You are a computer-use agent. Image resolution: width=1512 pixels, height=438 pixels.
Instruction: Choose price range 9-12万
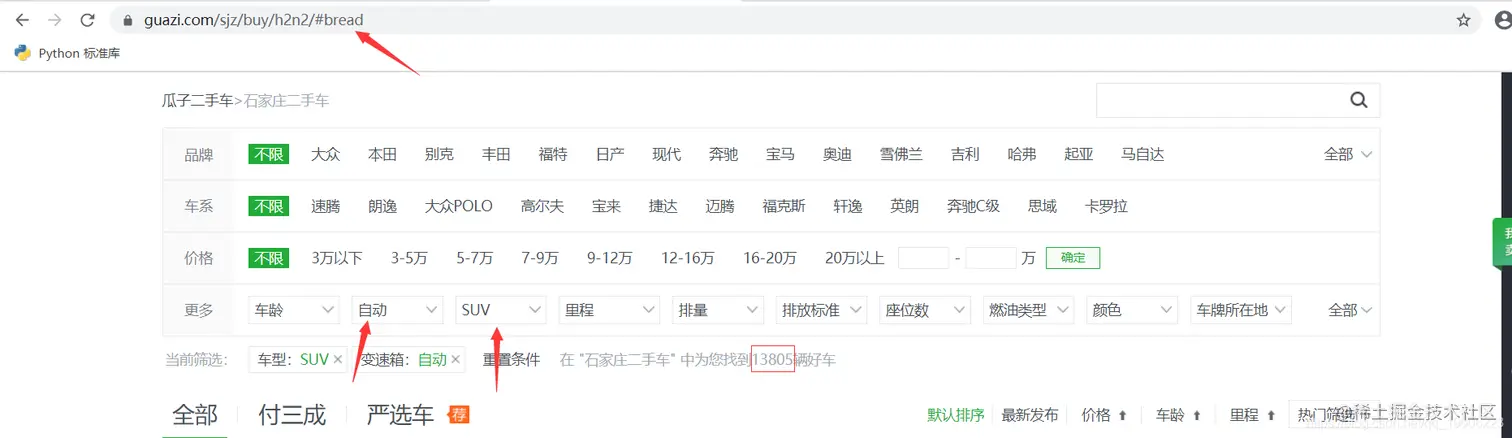610,258
